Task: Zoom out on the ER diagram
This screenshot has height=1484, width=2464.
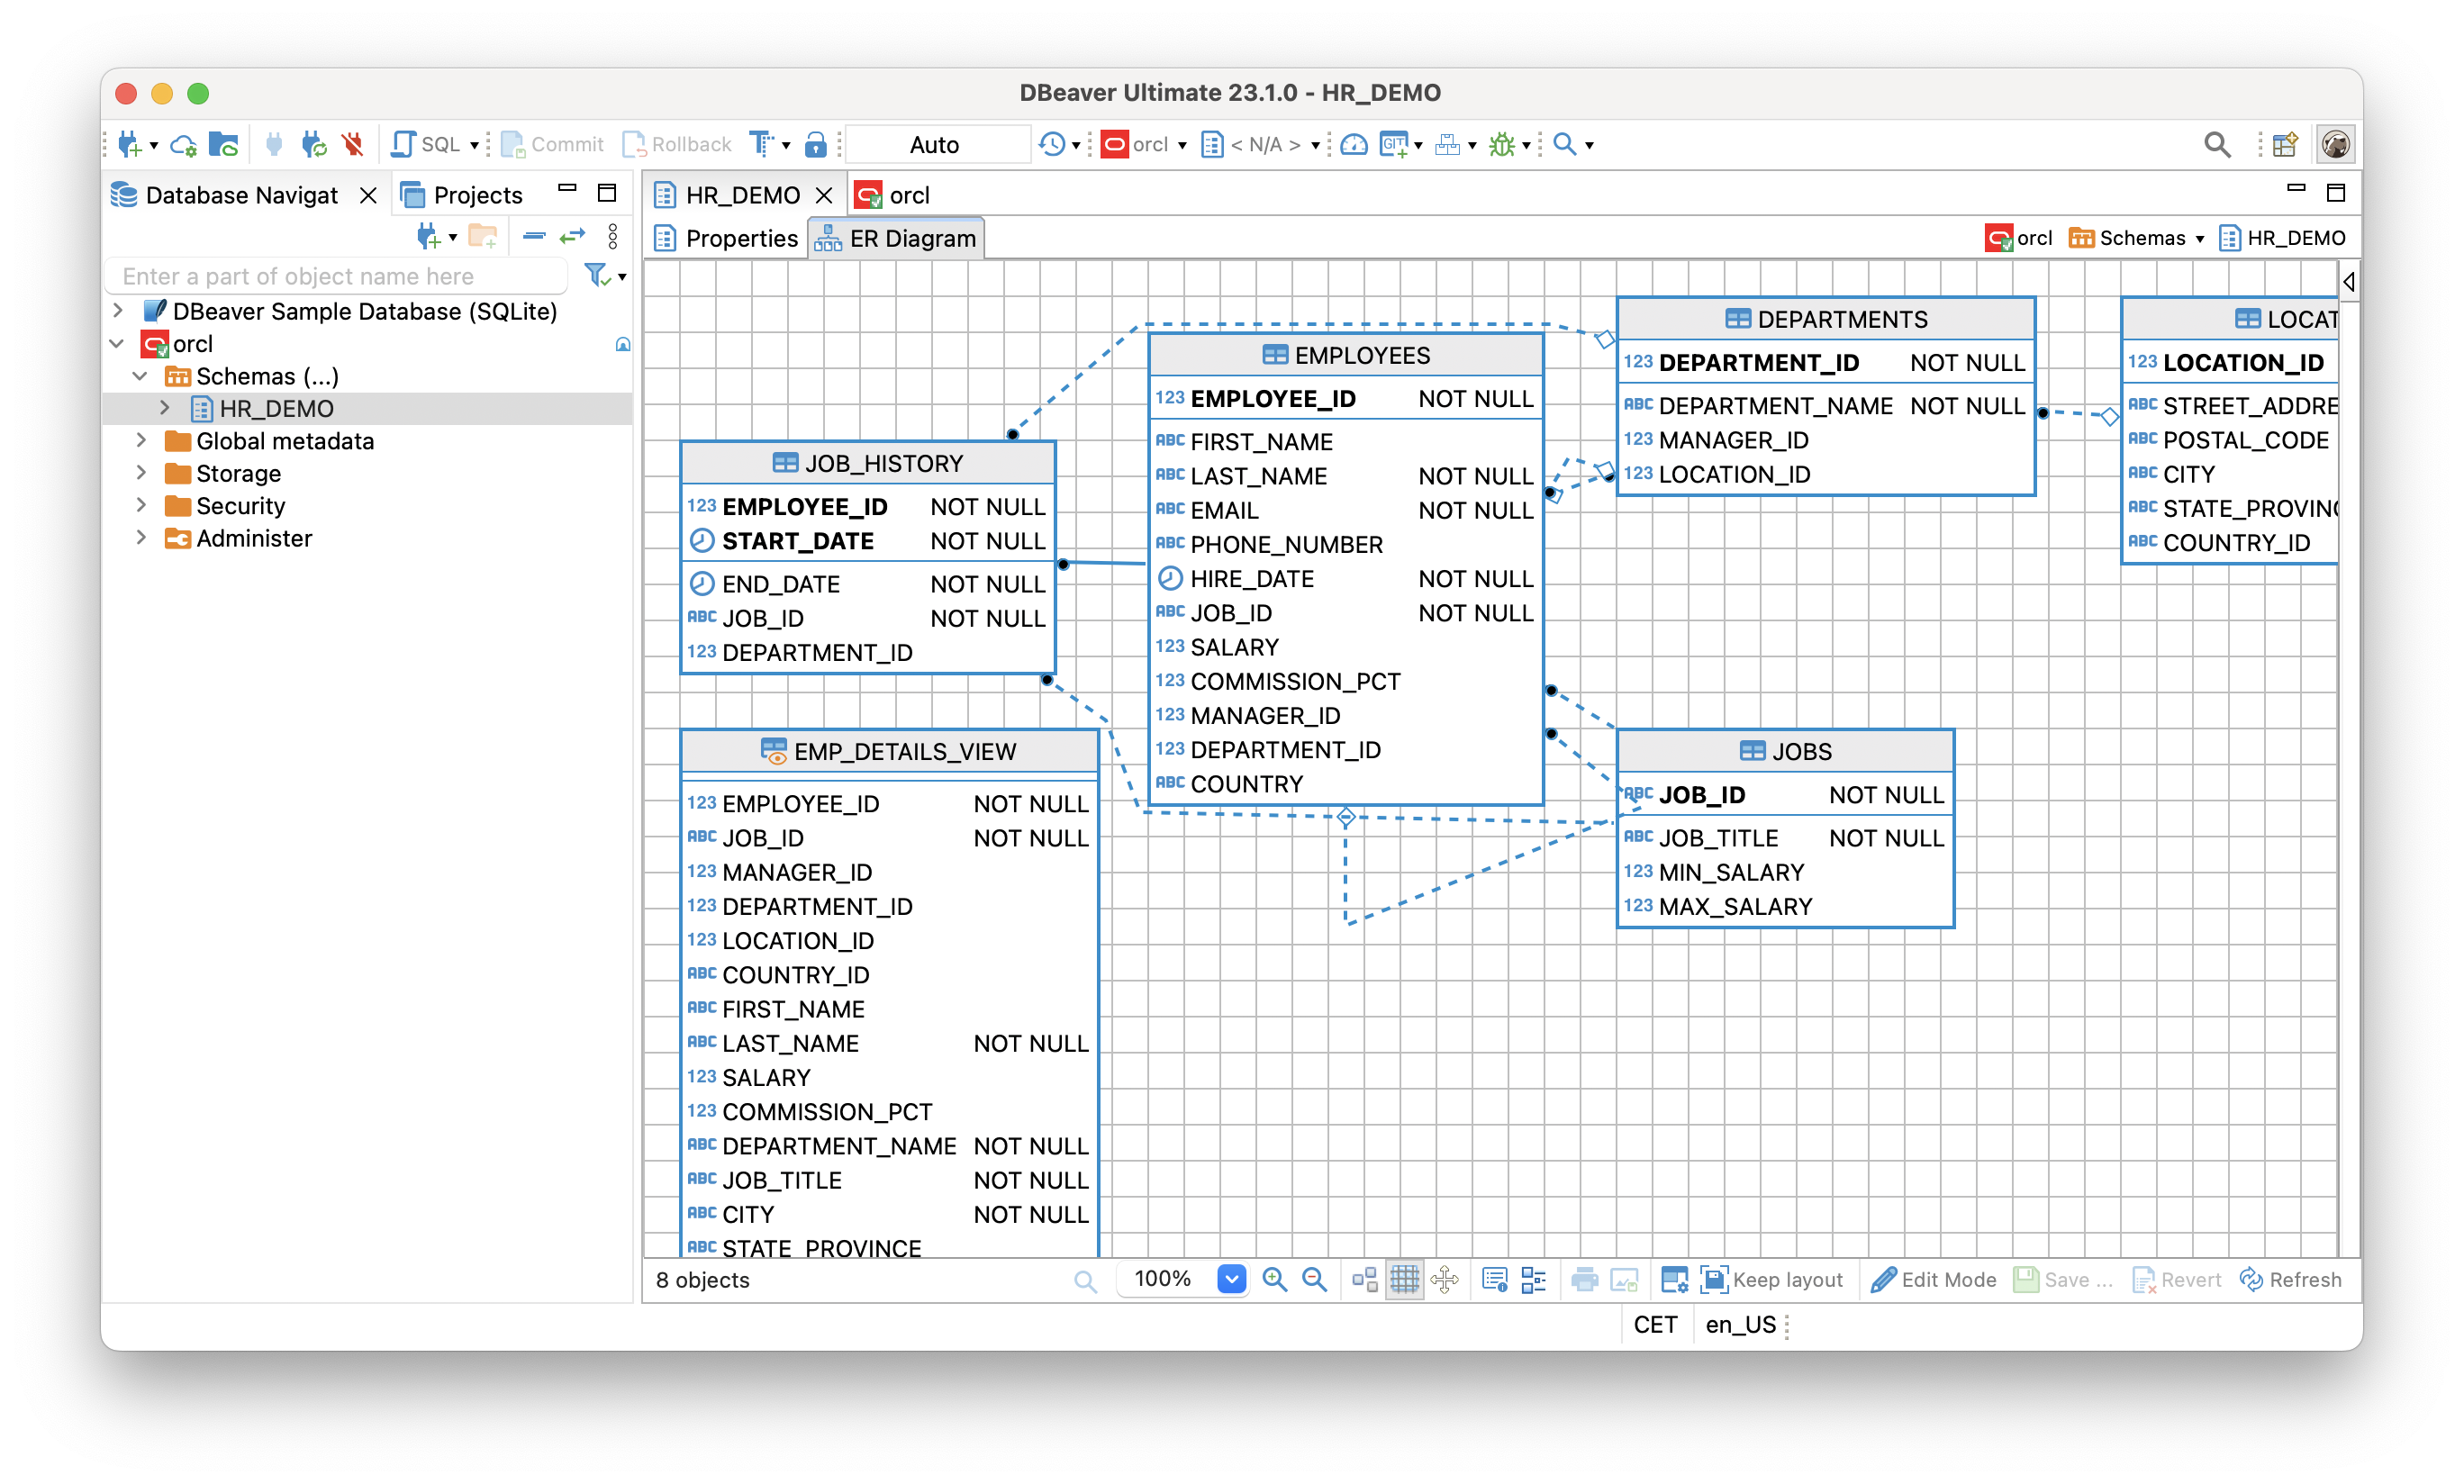Action: [1314, 1280]
